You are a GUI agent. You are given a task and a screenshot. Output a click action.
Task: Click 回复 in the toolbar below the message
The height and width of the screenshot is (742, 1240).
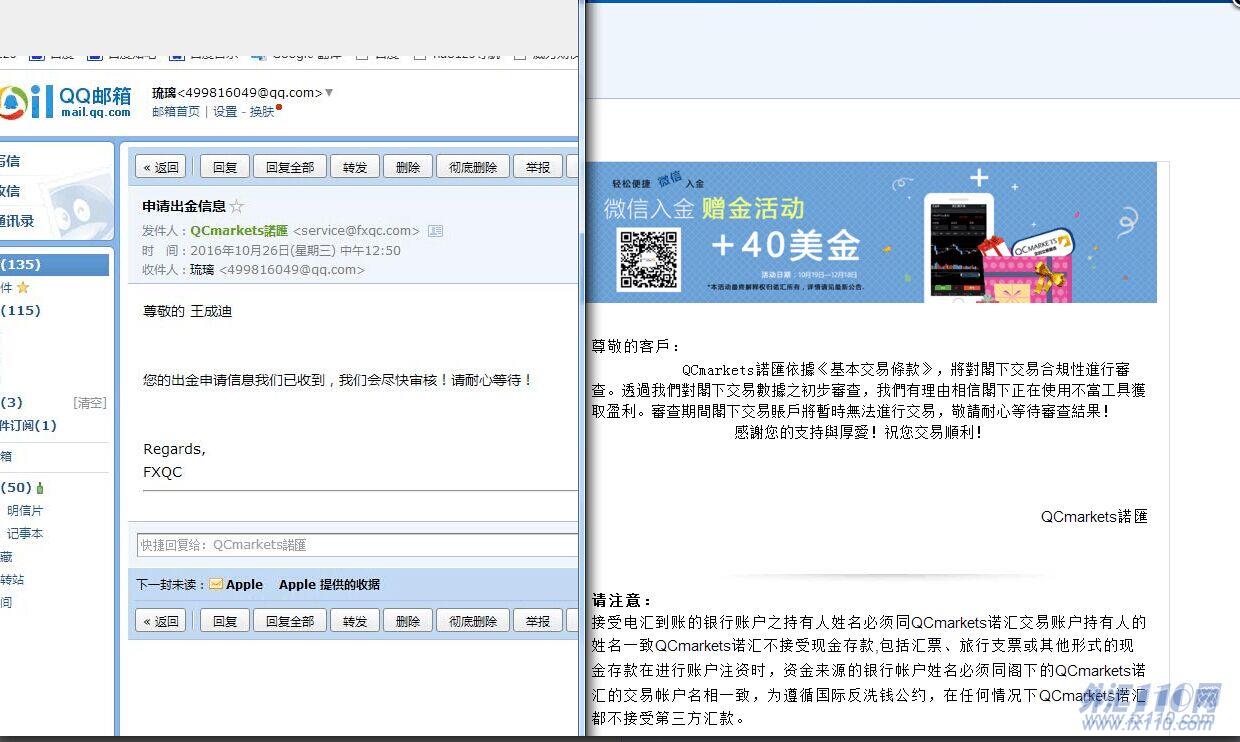(x=225, y=621)
